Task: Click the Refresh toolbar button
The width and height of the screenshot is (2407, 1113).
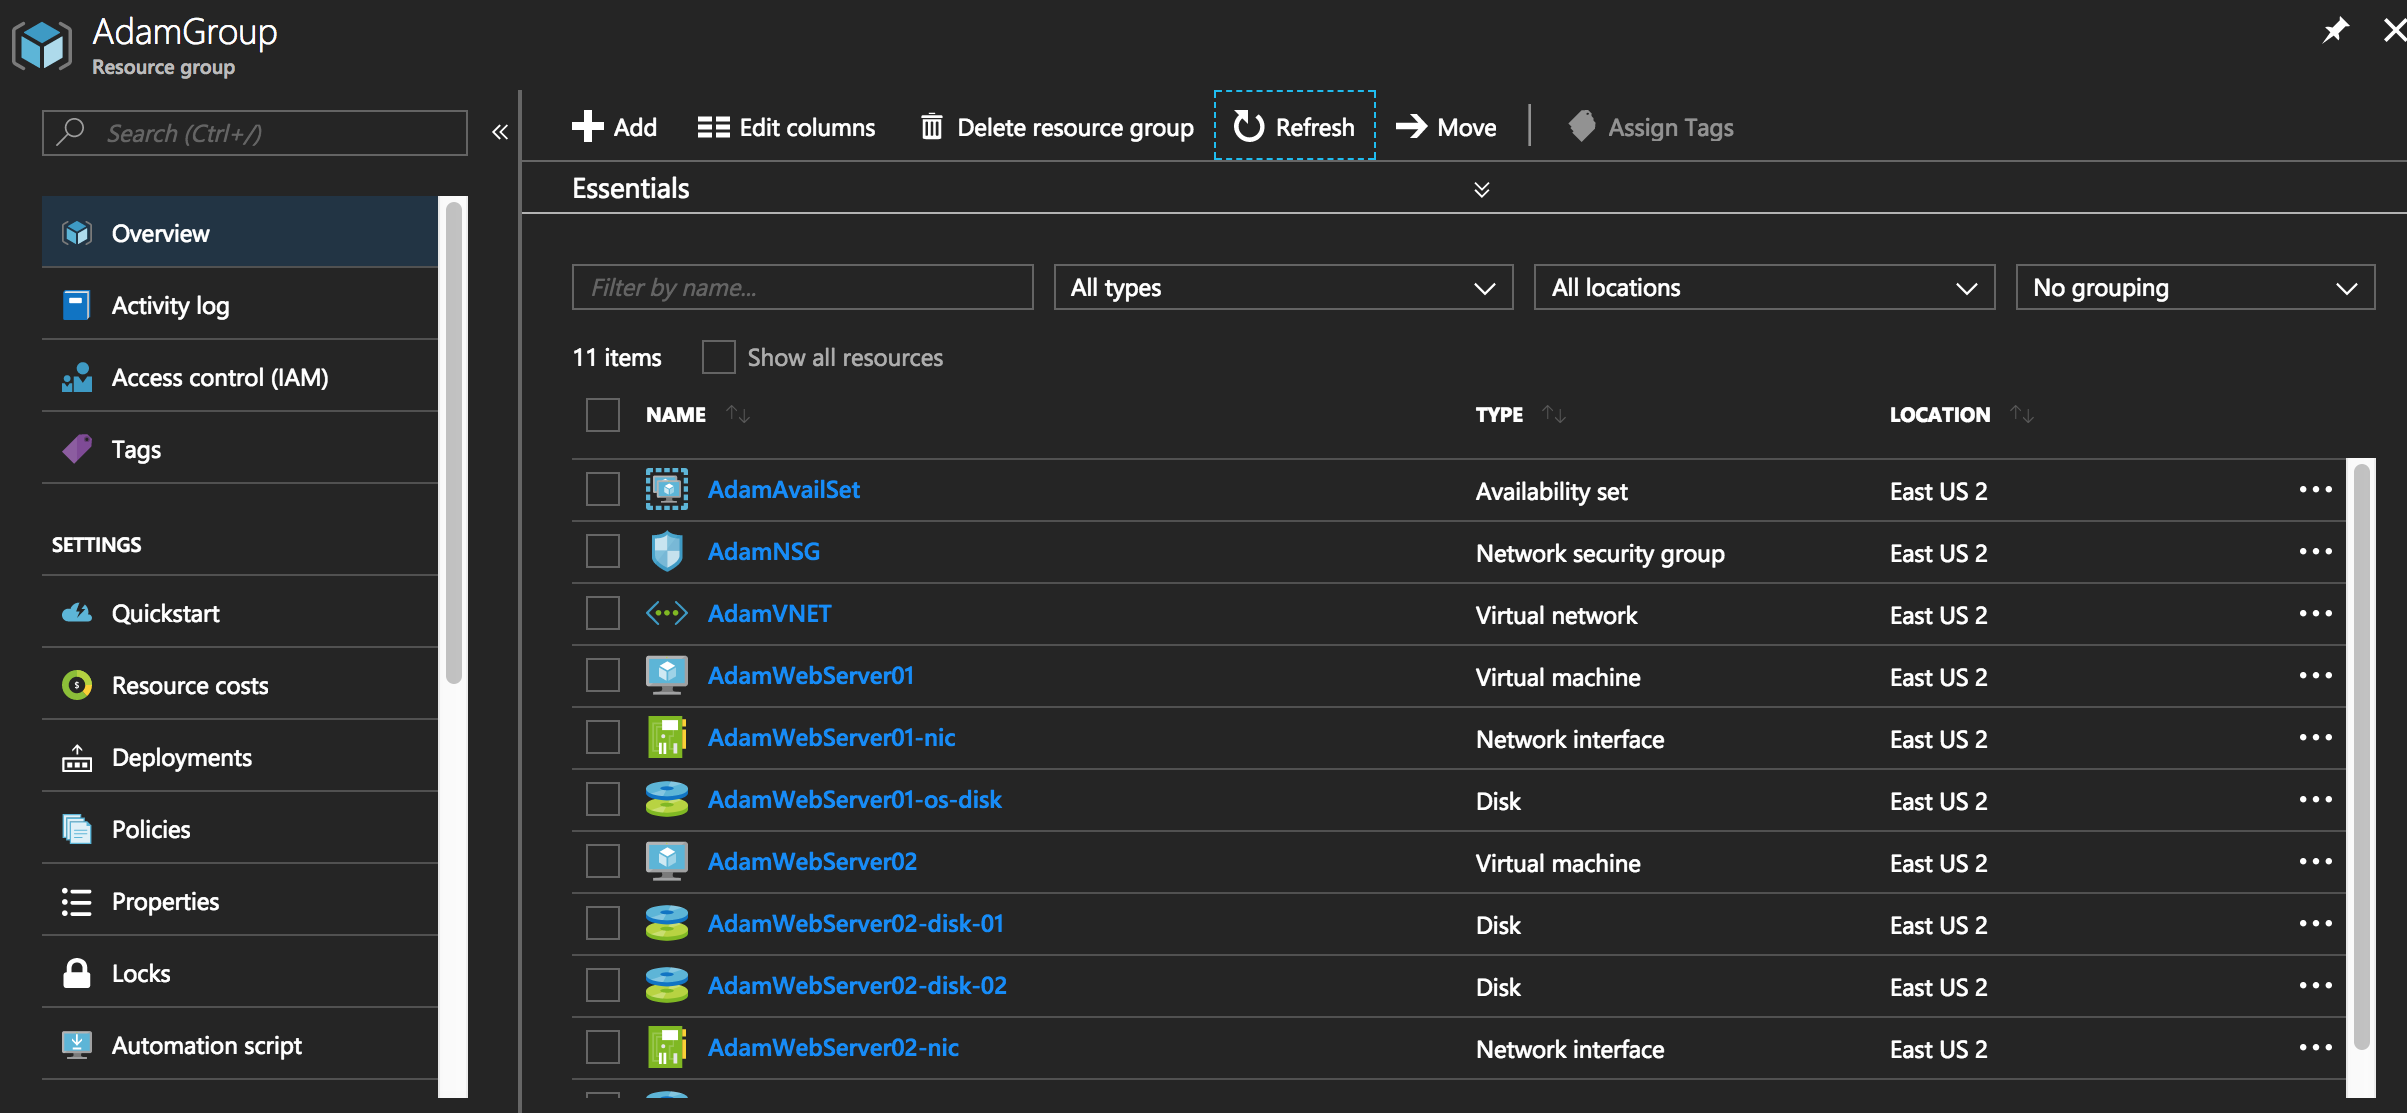Action: (1294, 127)
